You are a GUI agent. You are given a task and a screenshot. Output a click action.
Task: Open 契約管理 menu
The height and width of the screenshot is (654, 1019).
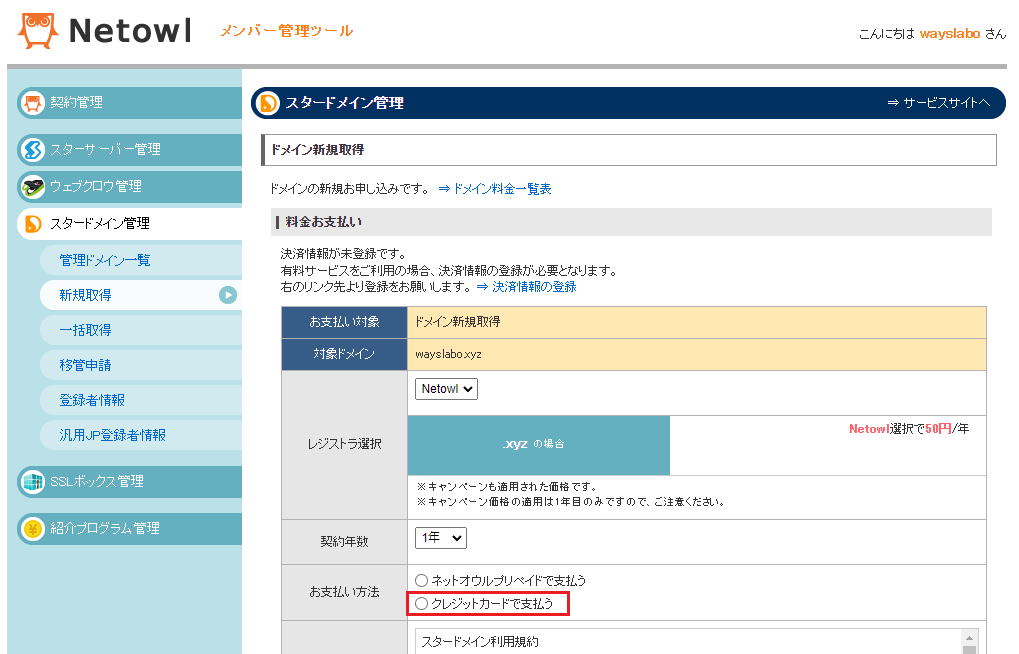pyautogui.click(x=129, y=103)
